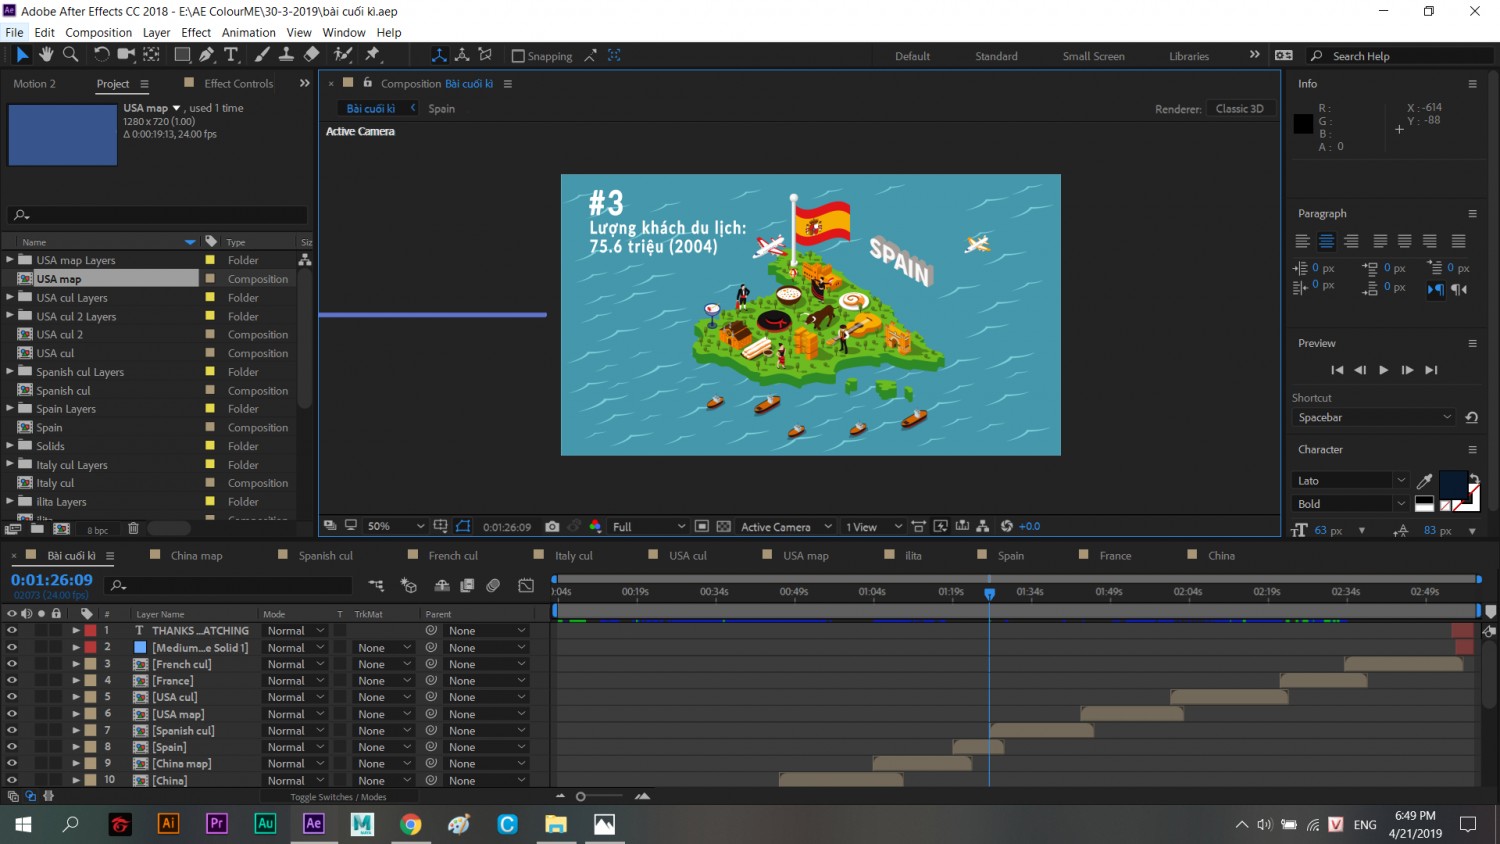
Task: Click the Character fill color swatch
Action: pyautogui.click(x=1452, y=484)
